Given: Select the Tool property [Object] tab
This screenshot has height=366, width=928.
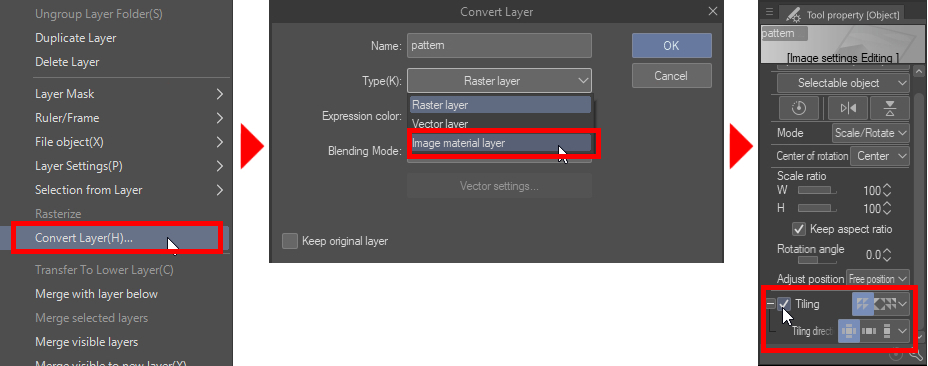Looking at the screenshot, I should [x=843, y=15].
